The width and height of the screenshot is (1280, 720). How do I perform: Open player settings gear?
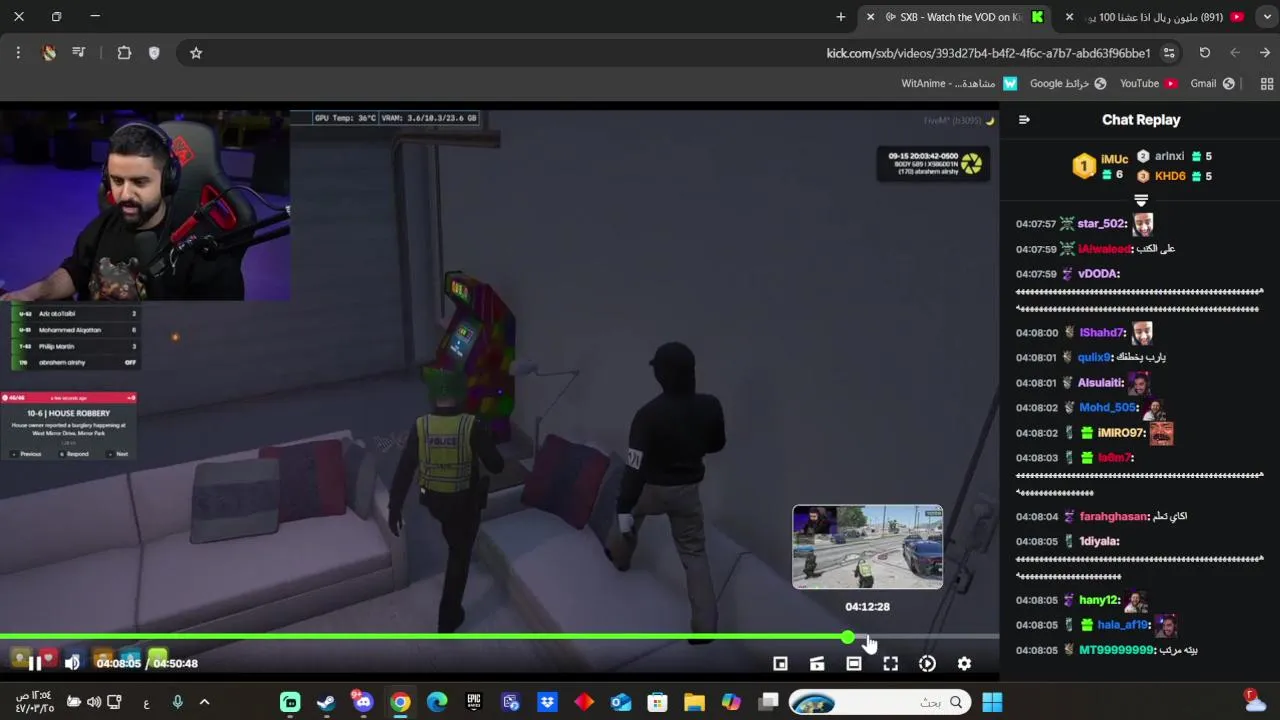(964, 663)
